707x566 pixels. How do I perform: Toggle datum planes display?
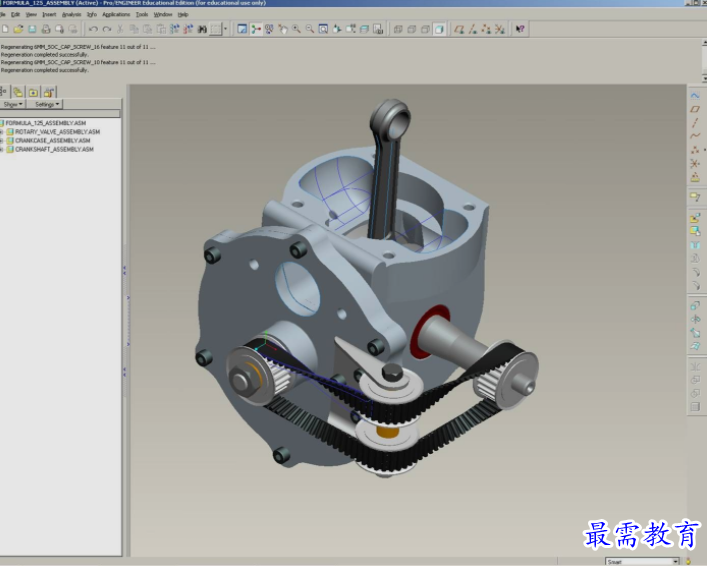(x=459, y=29)
